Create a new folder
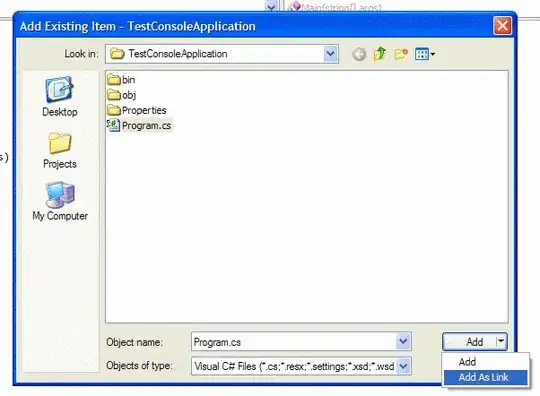The width and height of the screenshot is (540, 396). (401, 54)
